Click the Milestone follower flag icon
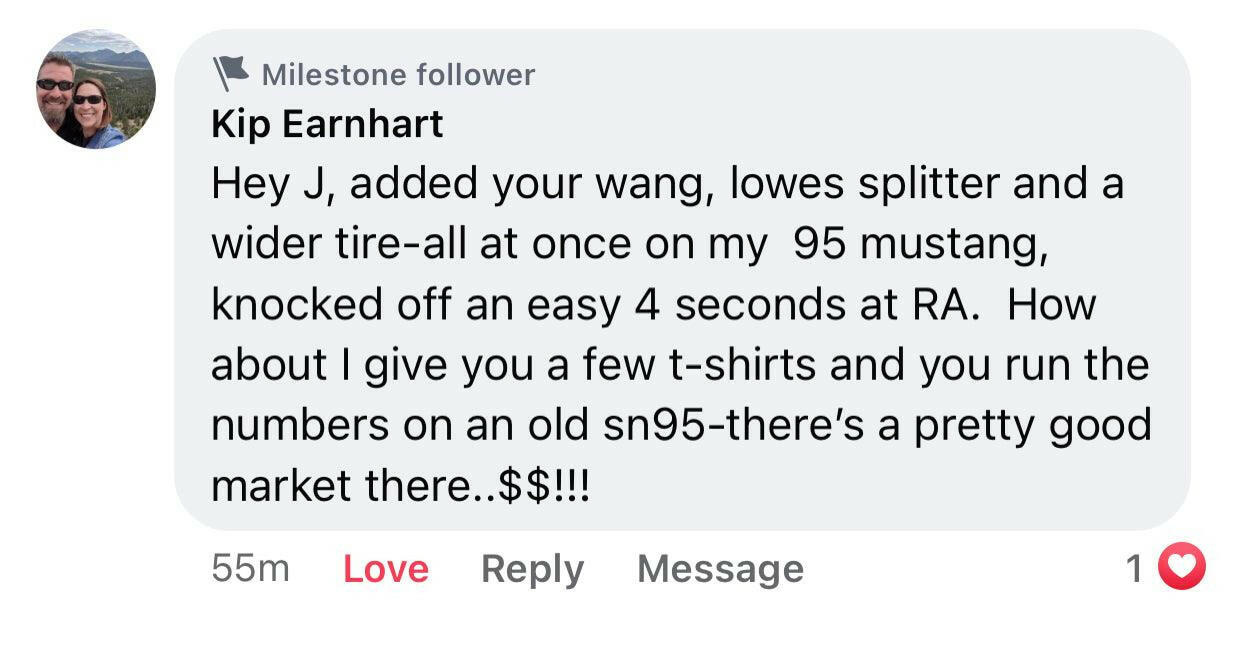Viewport: 1242px width, 647px height. 230,73
